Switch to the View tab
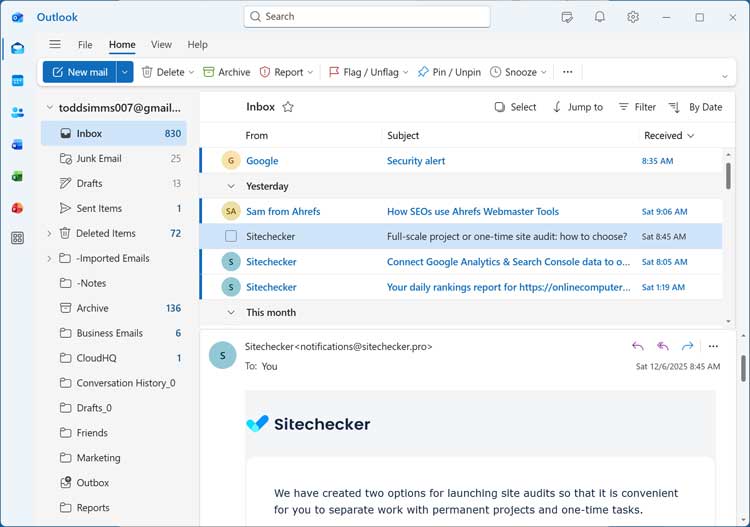Screen dimensions: 750x527 coord(161,44)
